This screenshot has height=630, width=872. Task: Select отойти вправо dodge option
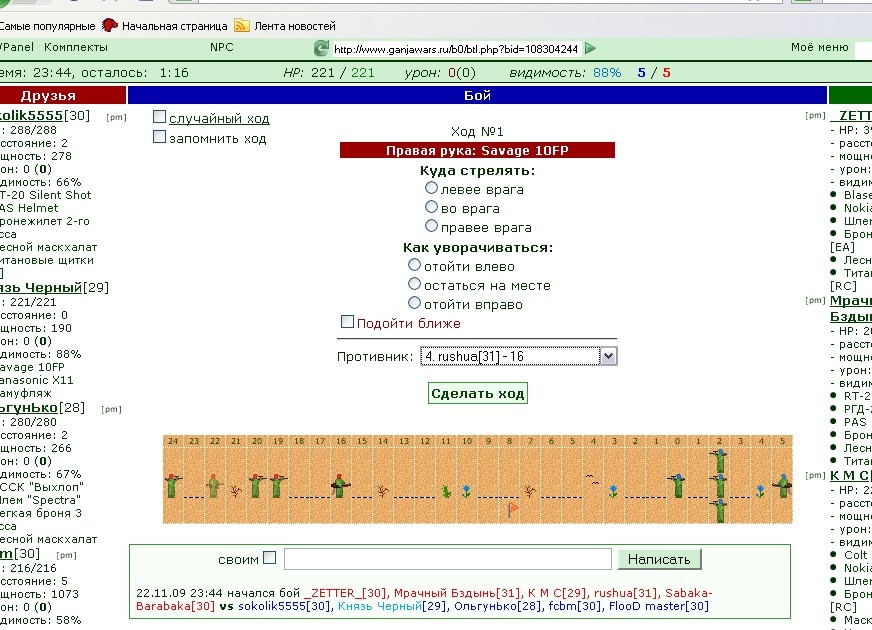pyautogui.click(x=414, y=302)
